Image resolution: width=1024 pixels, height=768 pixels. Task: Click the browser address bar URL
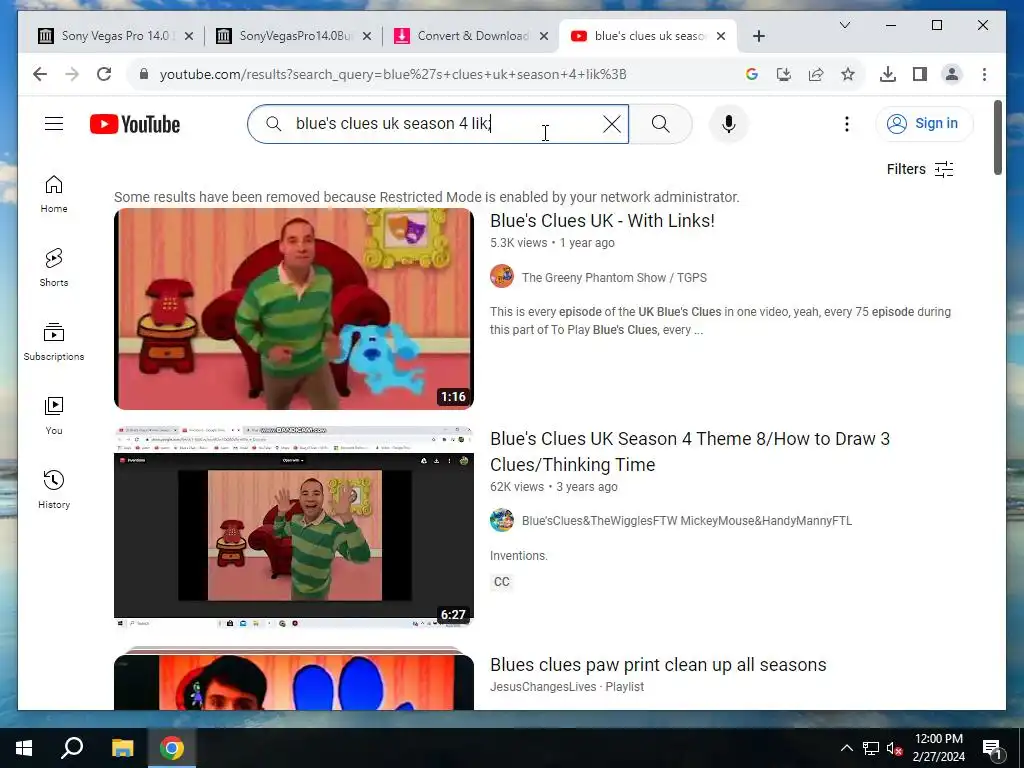[392, 74]
